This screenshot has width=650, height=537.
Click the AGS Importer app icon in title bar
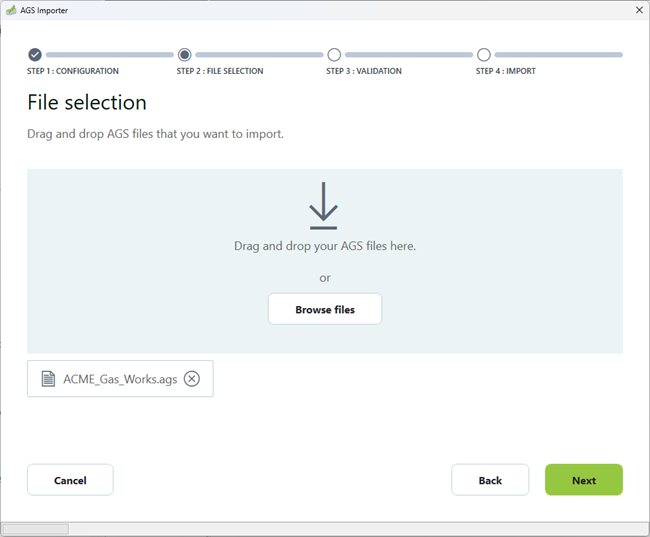pyautogui.click(x=11, y=9)
